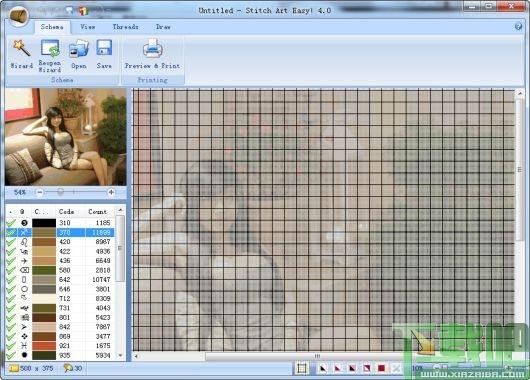Click thread list scroll up arrow
Screen dimensions: 530x380
point(120,210)
